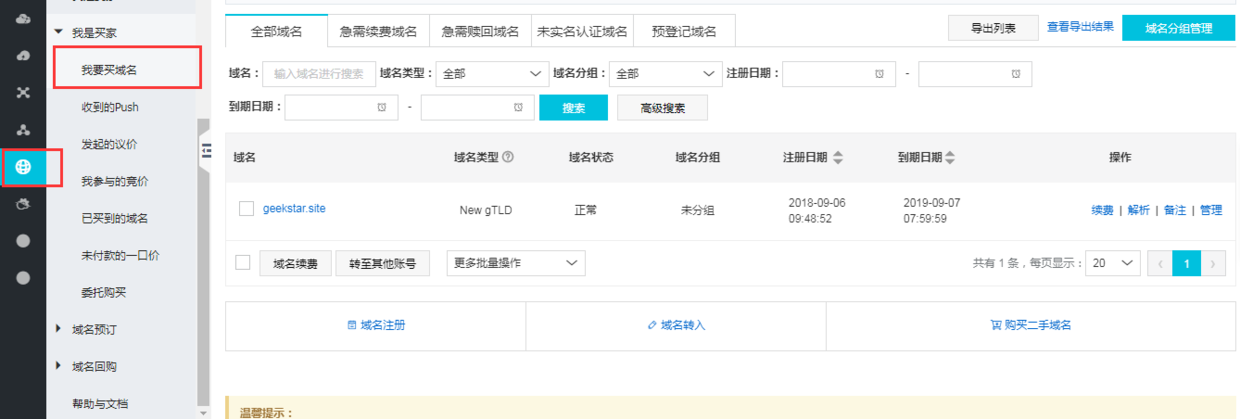Viewport: 1240px width, 419px height.
Task: Click 续费 for geekstar.site
Action: pyautogui.click(x=1102, y=210)
